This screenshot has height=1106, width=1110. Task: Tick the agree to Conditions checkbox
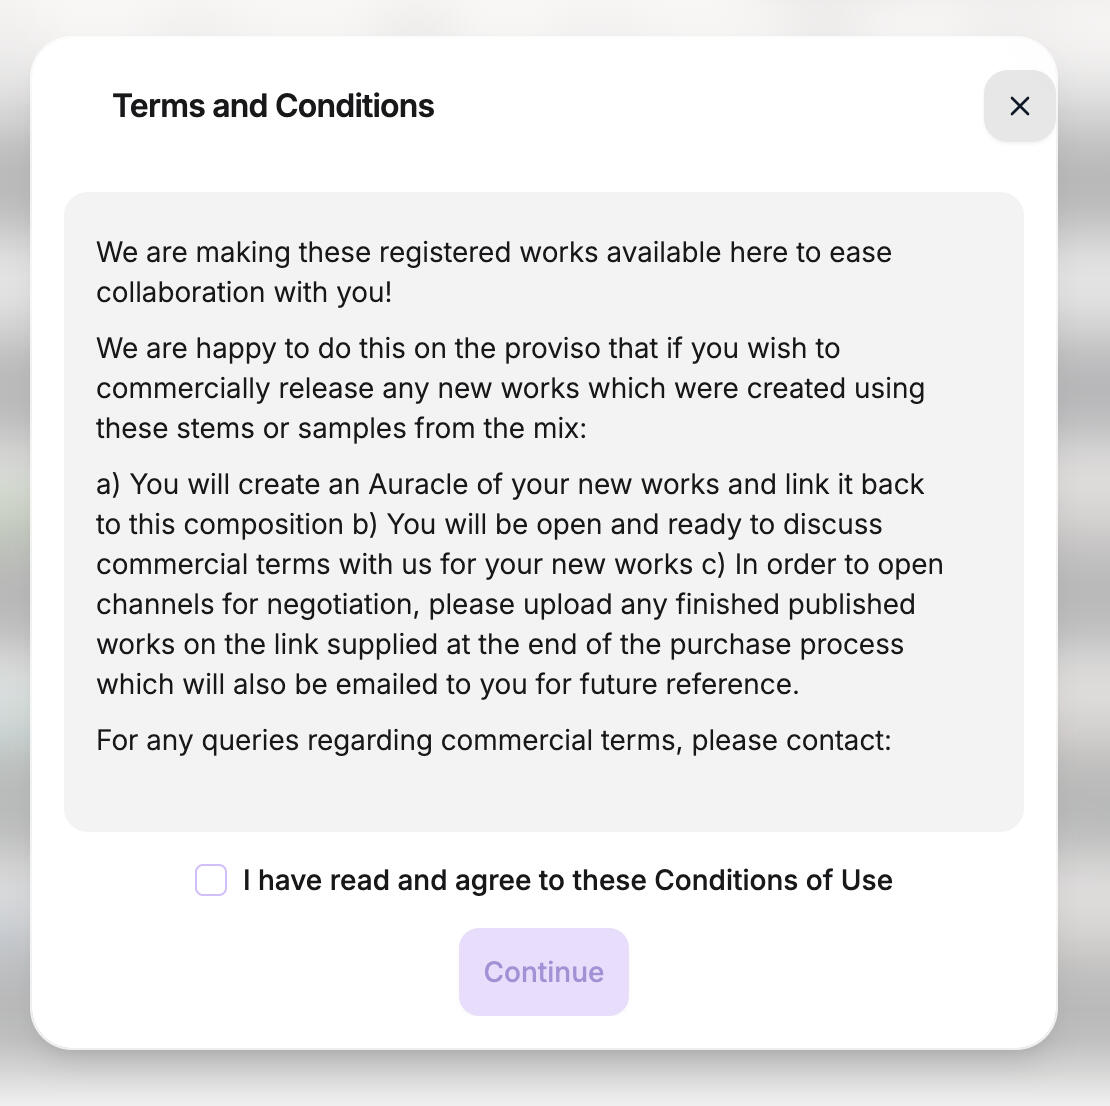211,880
